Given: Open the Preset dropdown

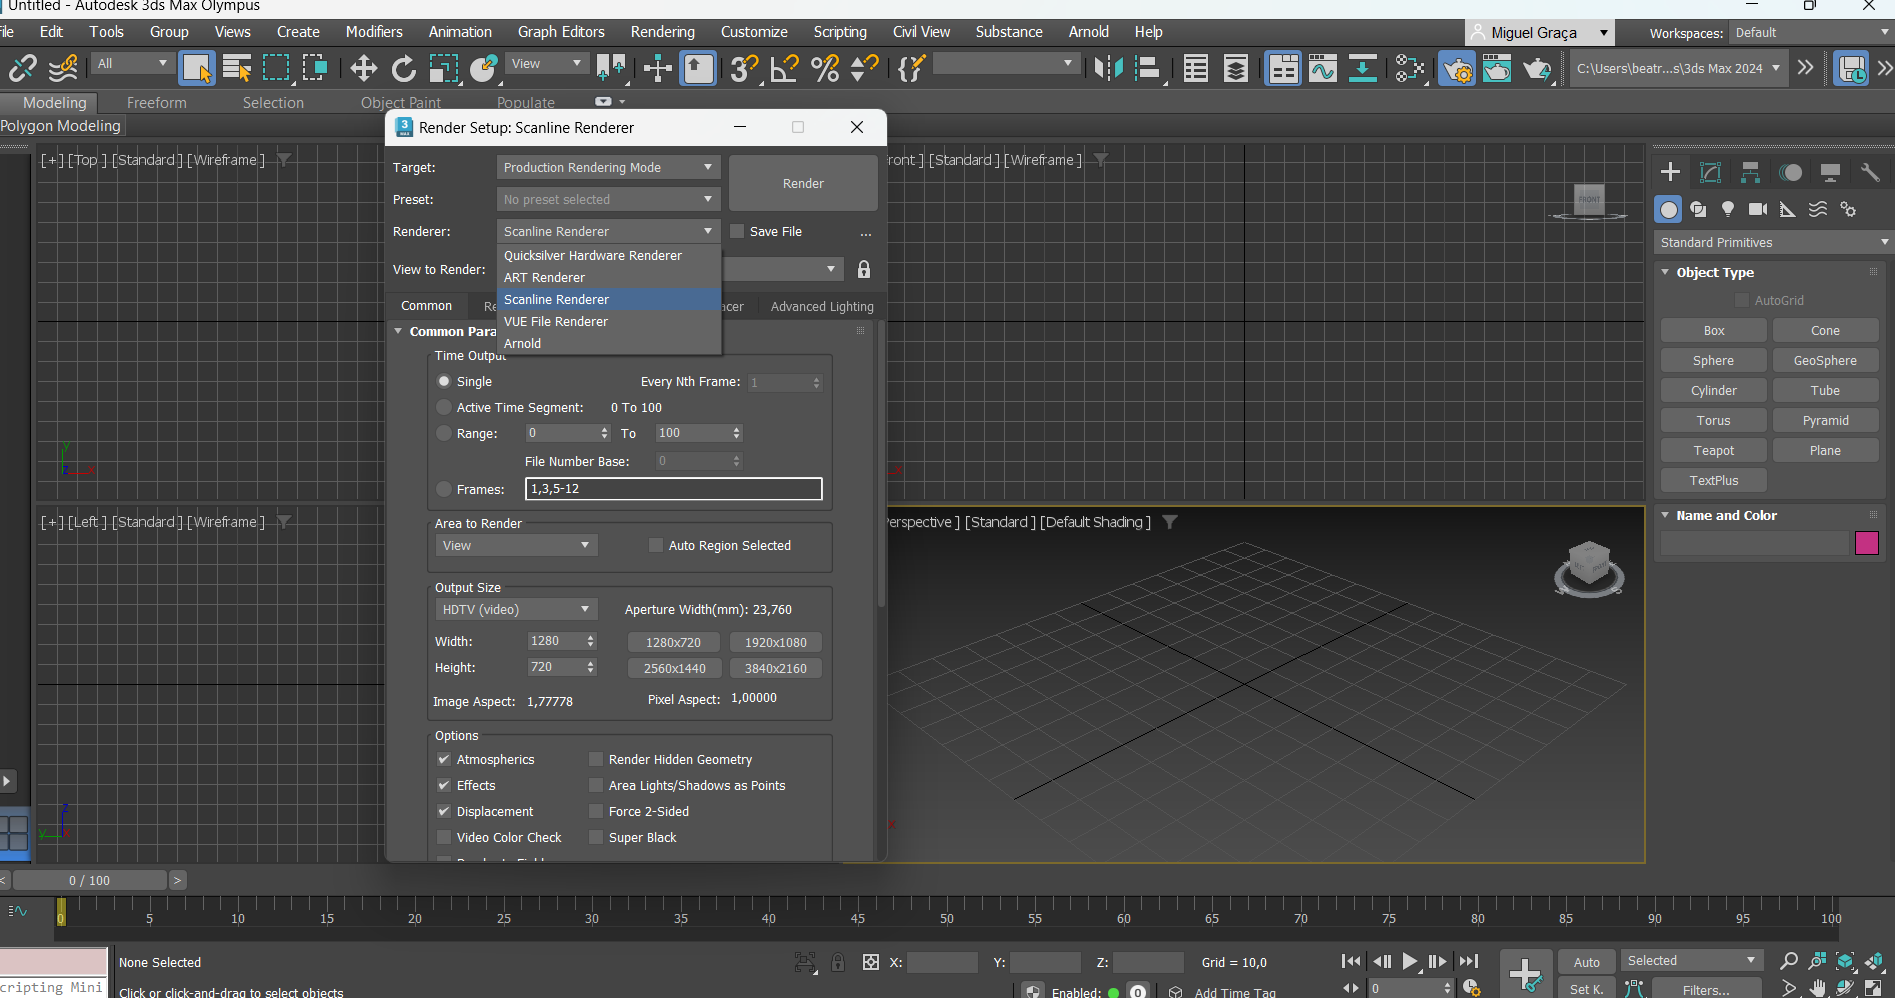Looking at the screenshot, I should 608,199.
